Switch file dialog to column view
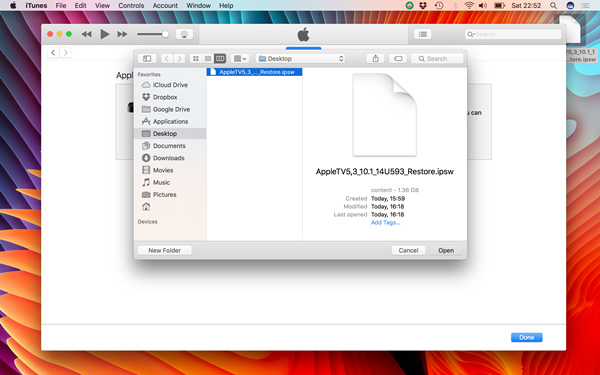The height and width of the screenshot is (375, 600). (220, 59)
